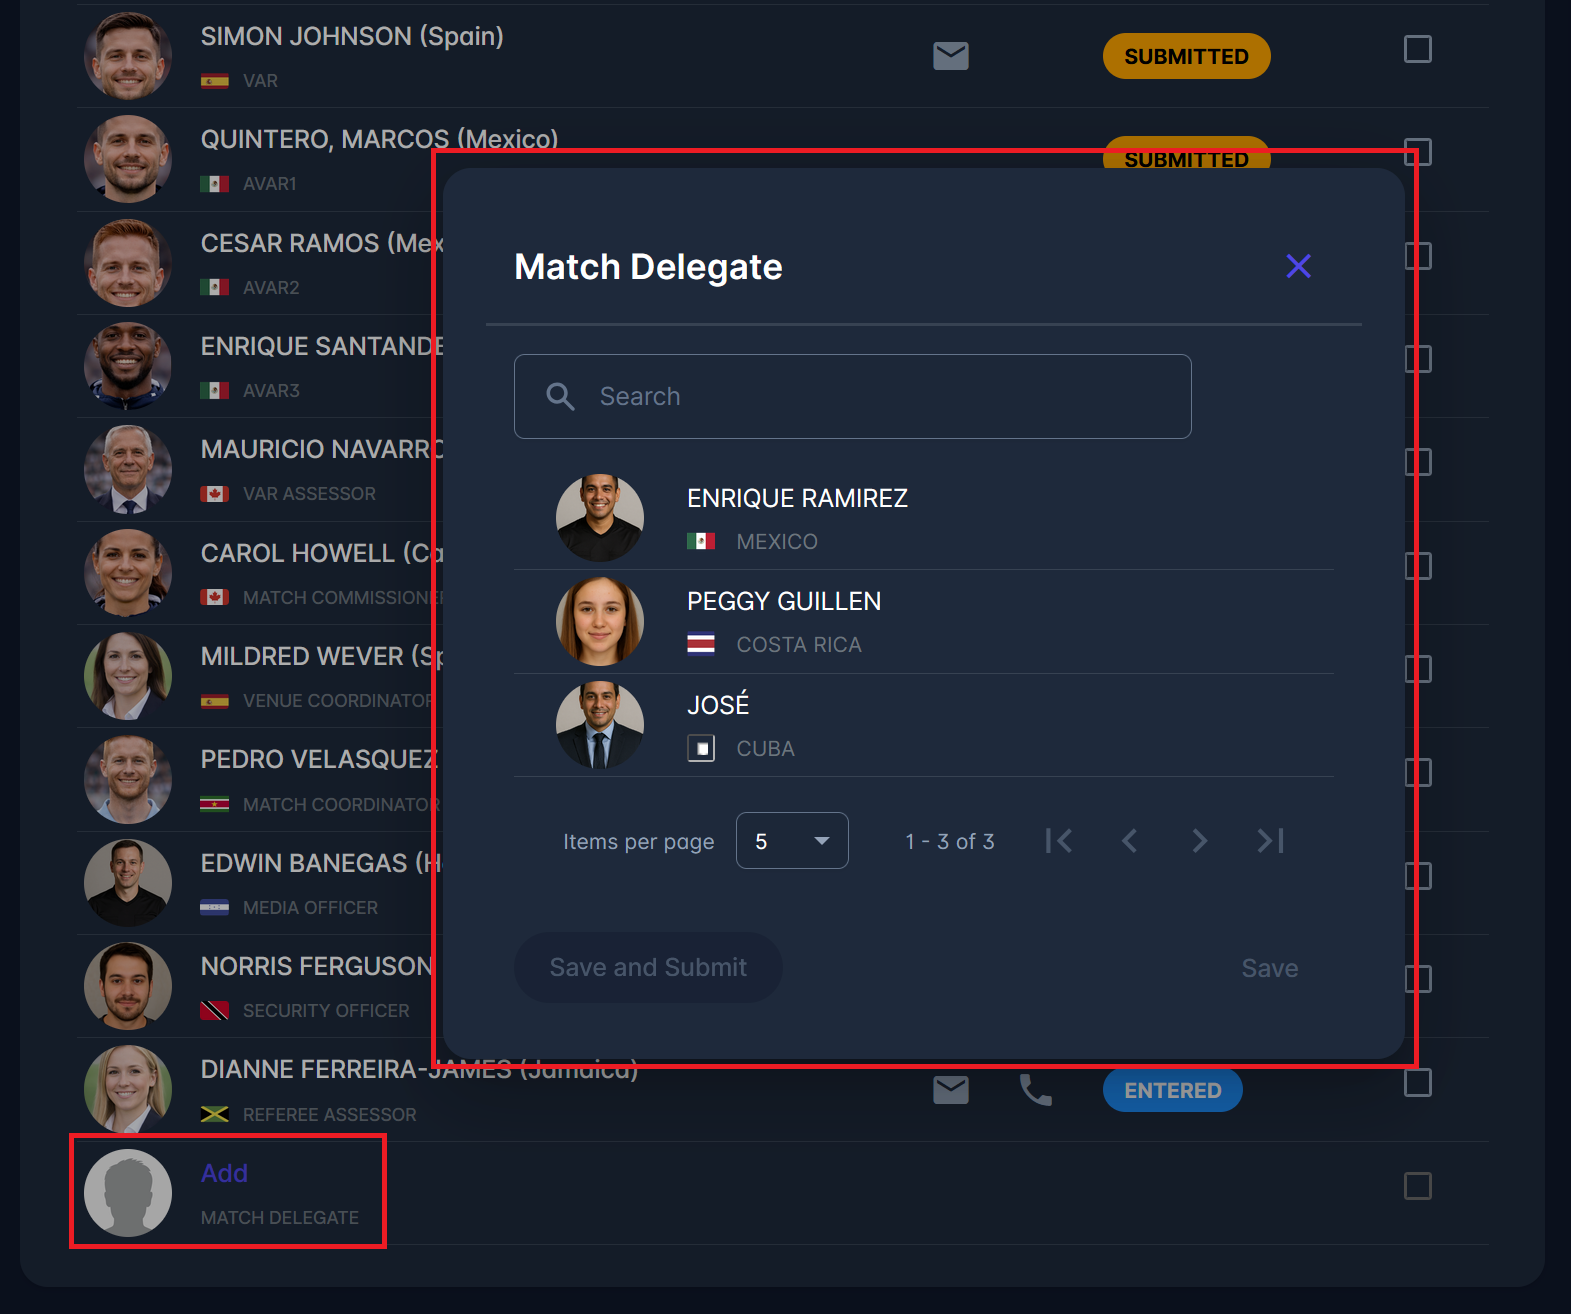Check the box in Match Delegate row
1571x1314 pixels.
1417,1186
